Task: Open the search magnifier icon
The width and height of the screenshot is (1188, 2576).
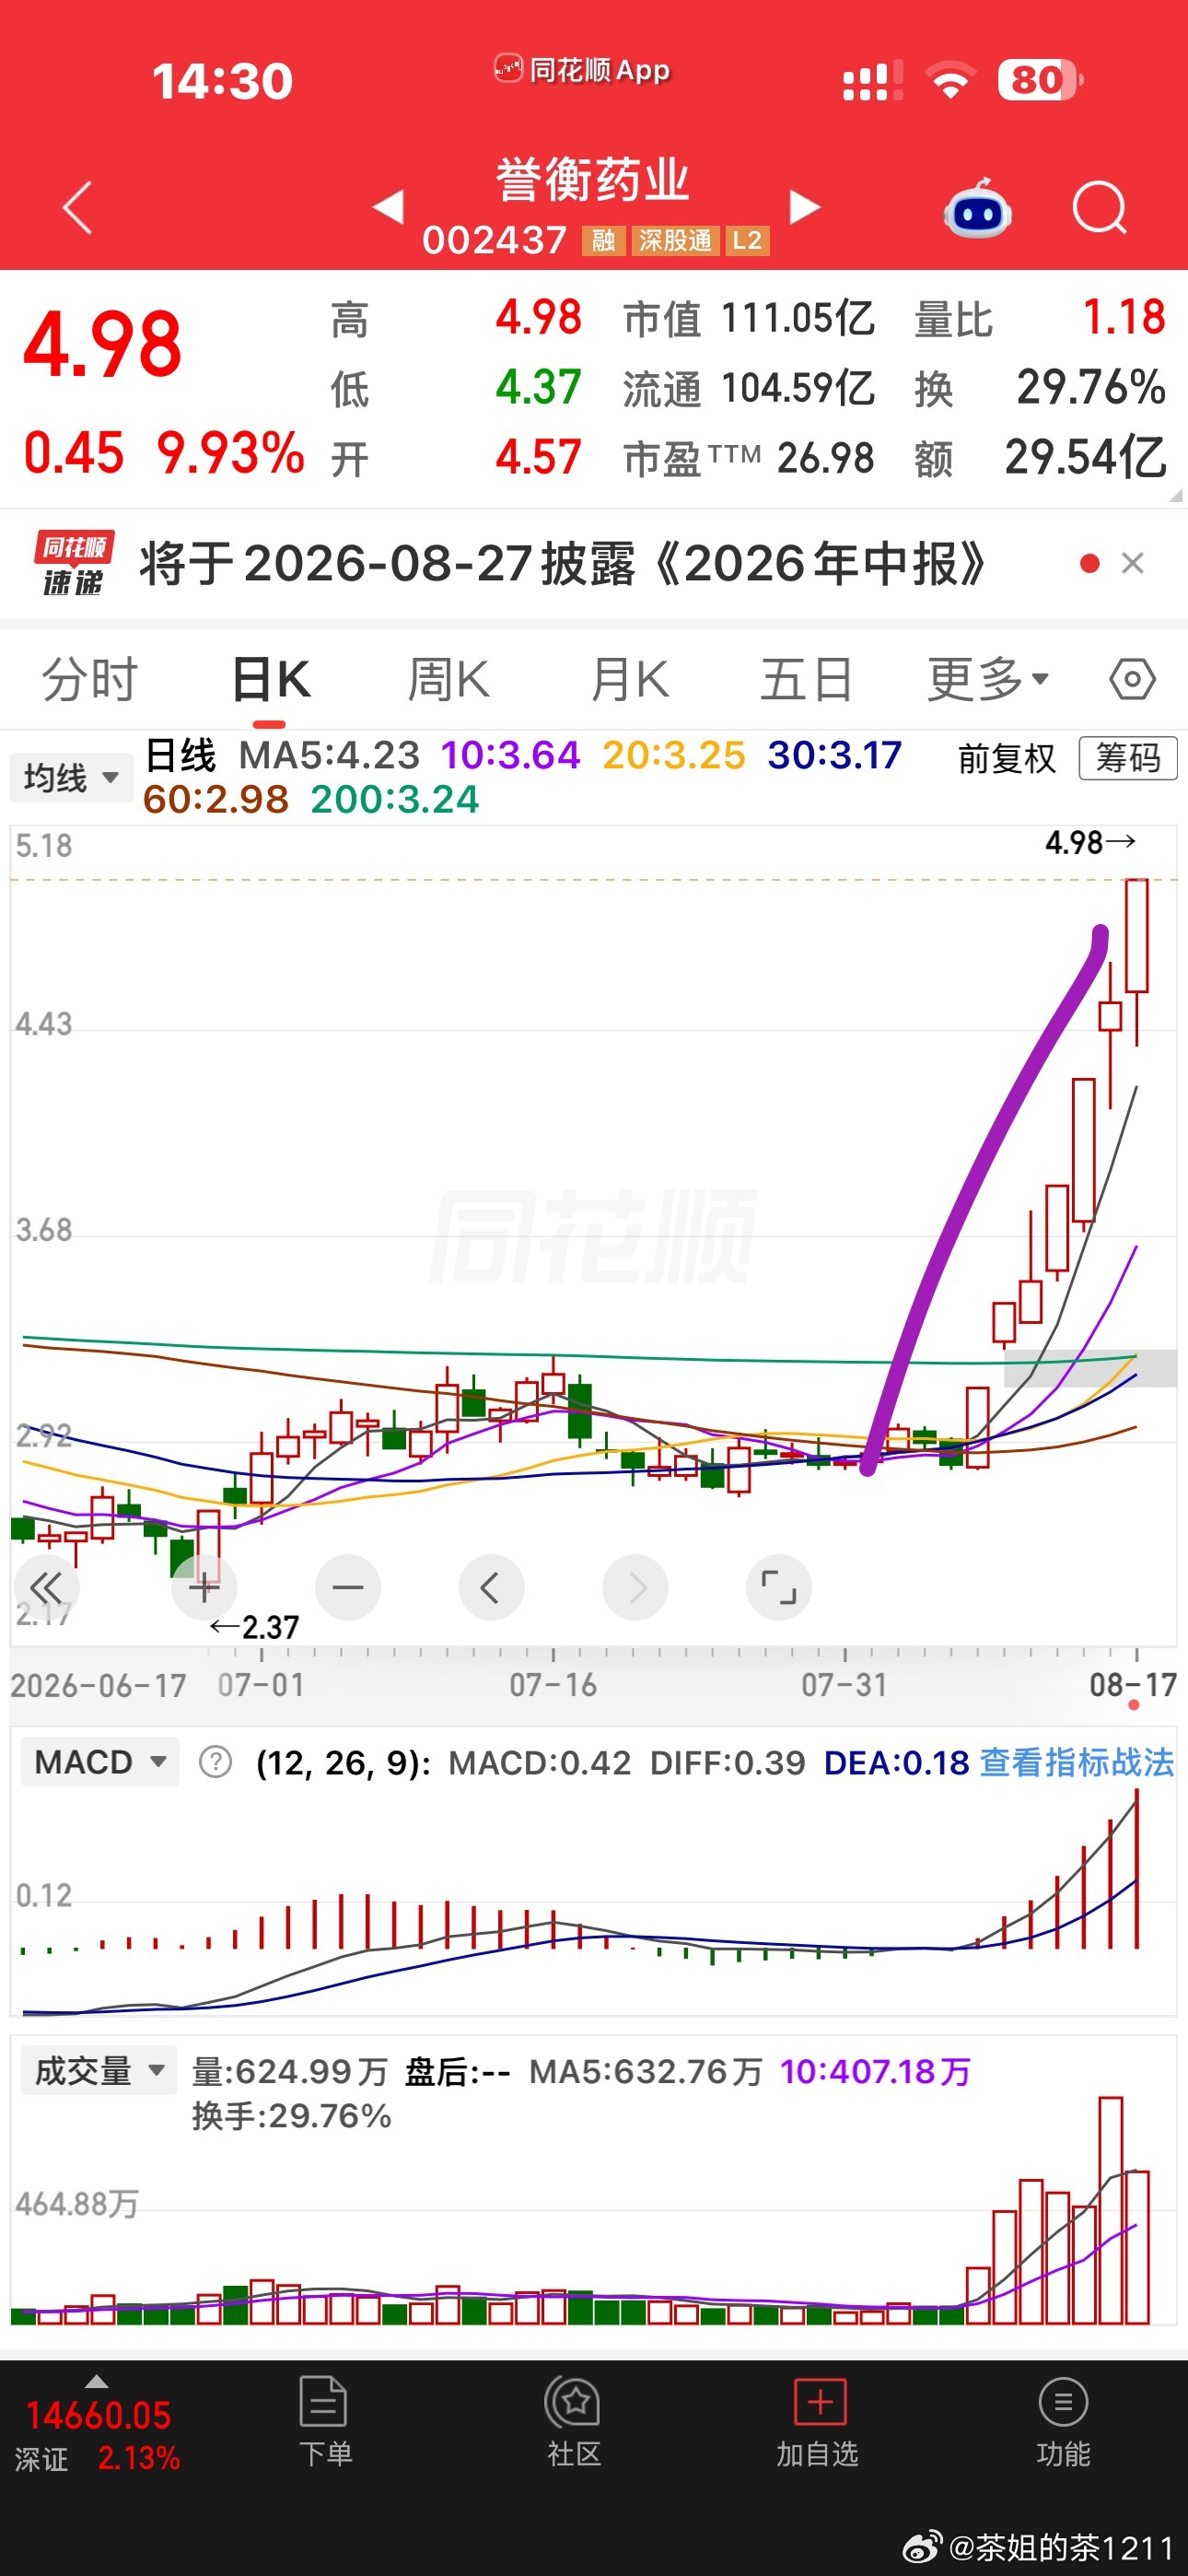Action: [x=1099, y=208]
